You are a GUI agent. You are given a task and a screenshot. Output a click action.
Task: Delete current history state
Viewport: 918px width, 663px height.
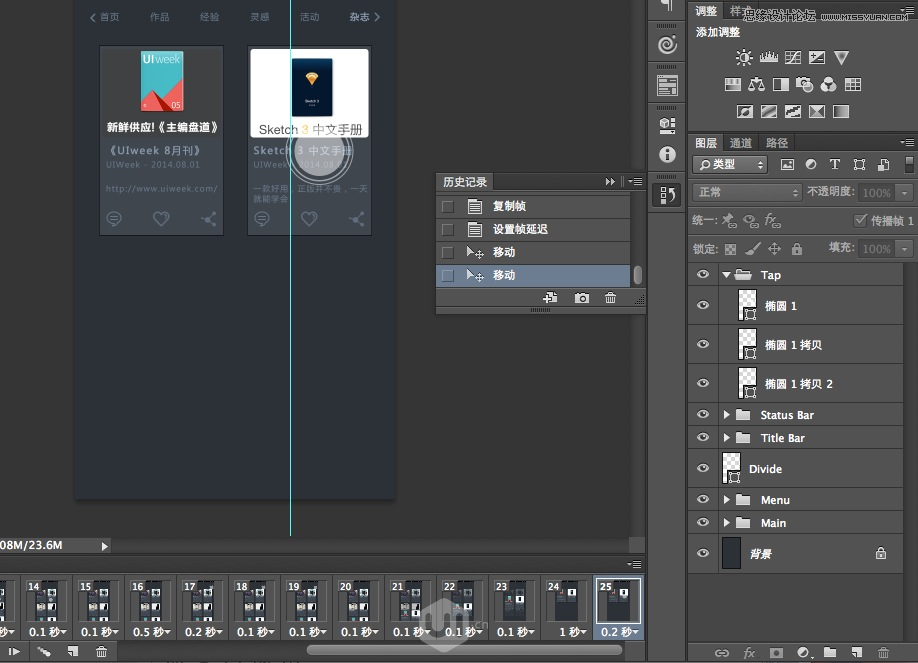pos(610,298)
